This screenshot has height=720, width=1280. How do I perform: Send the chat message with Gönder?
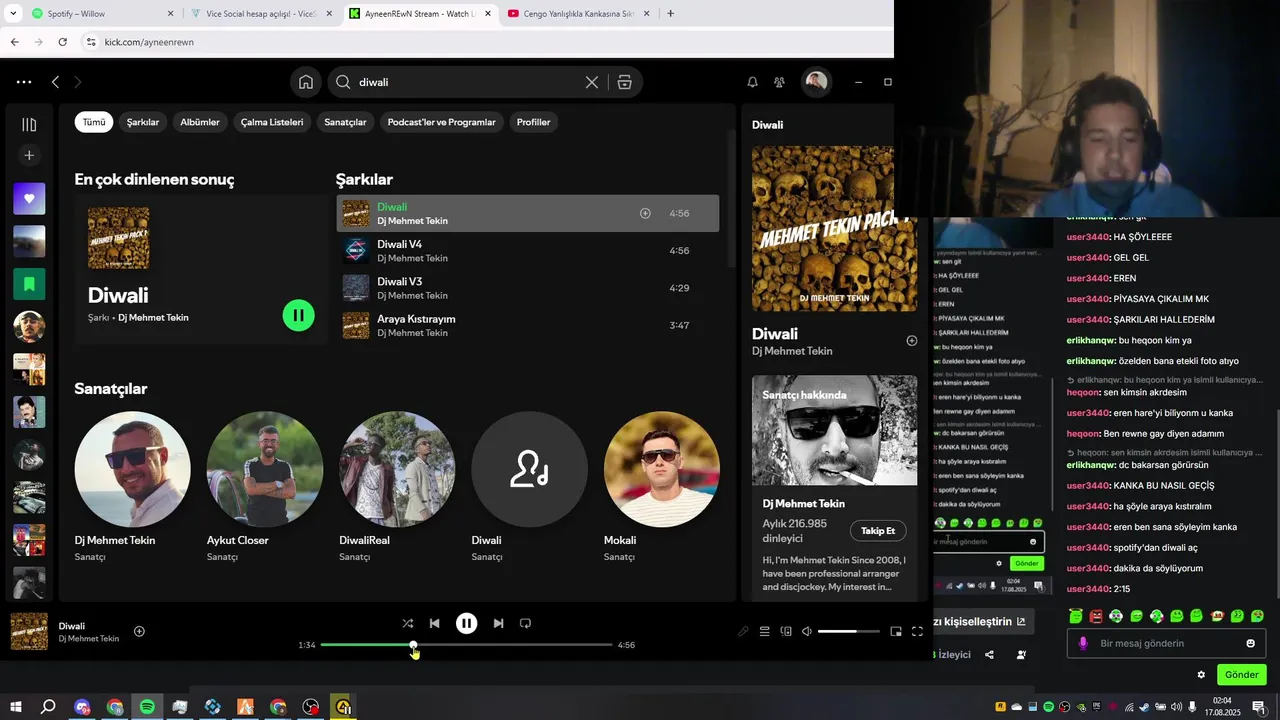pyautogui.click(x=1242, y=675)
